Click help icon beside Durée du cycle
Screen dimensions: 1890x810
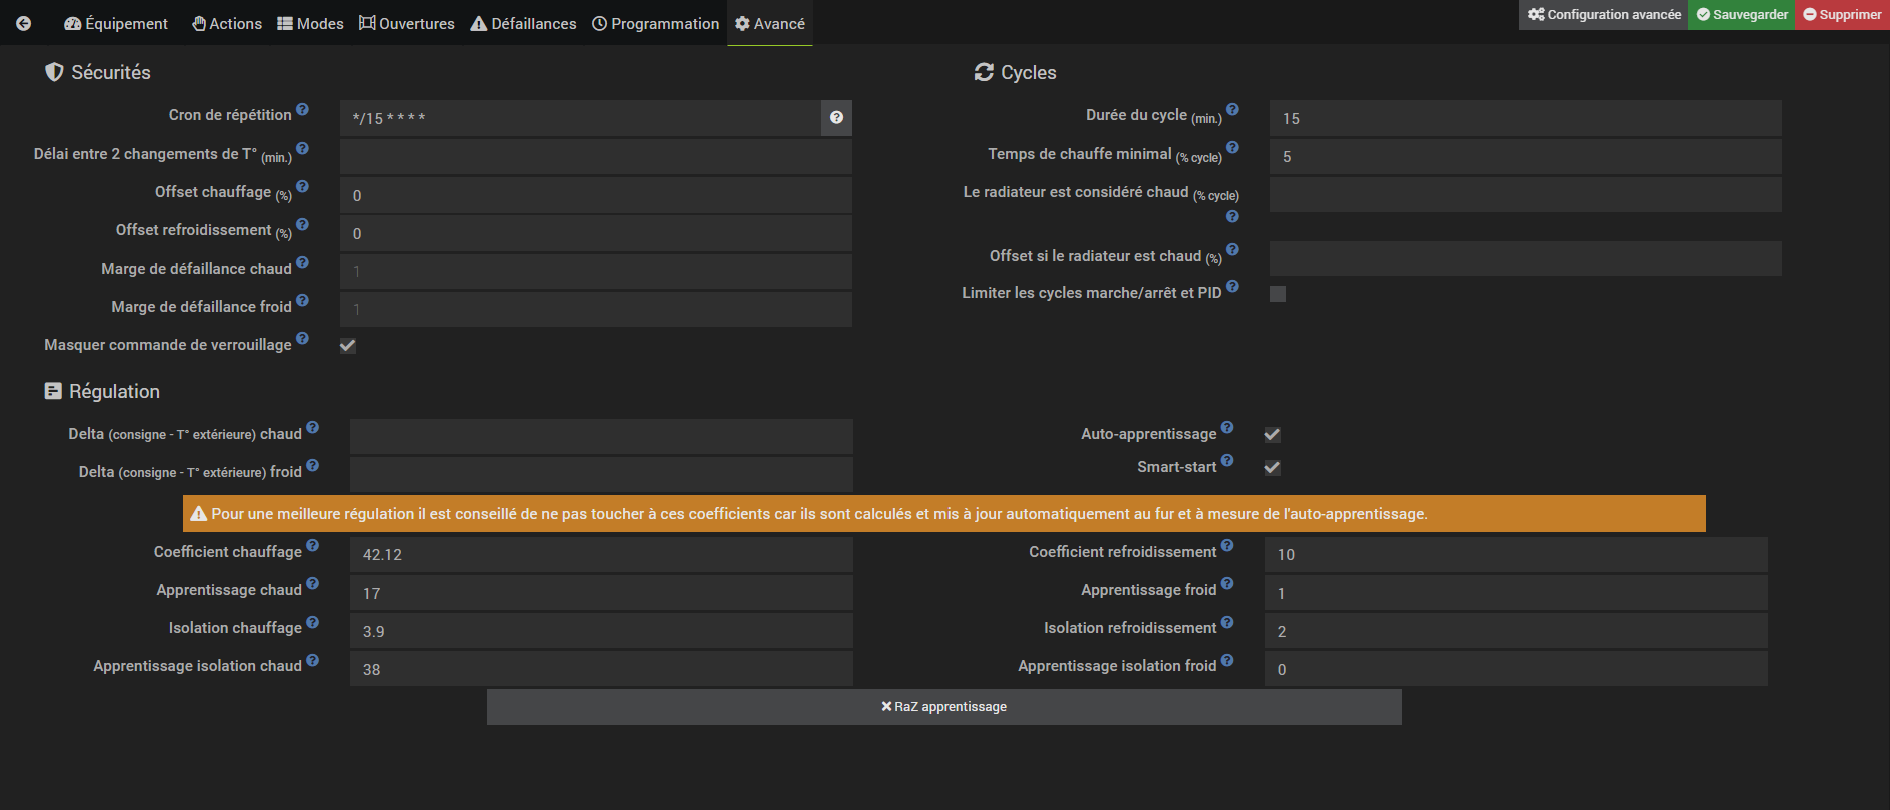pos(1232,110)
